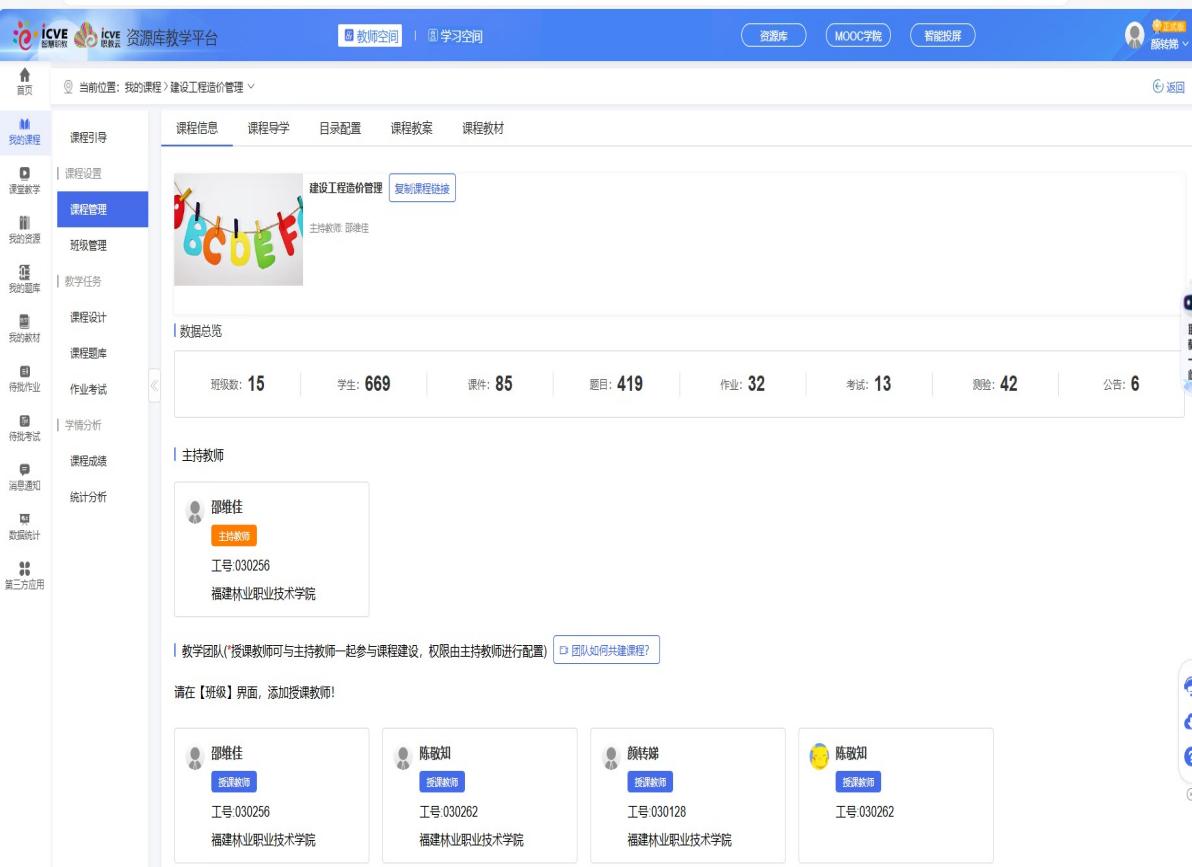Open user account dropdown at top right
This screenshot has width=1192, height=867.
[1162, 38]
